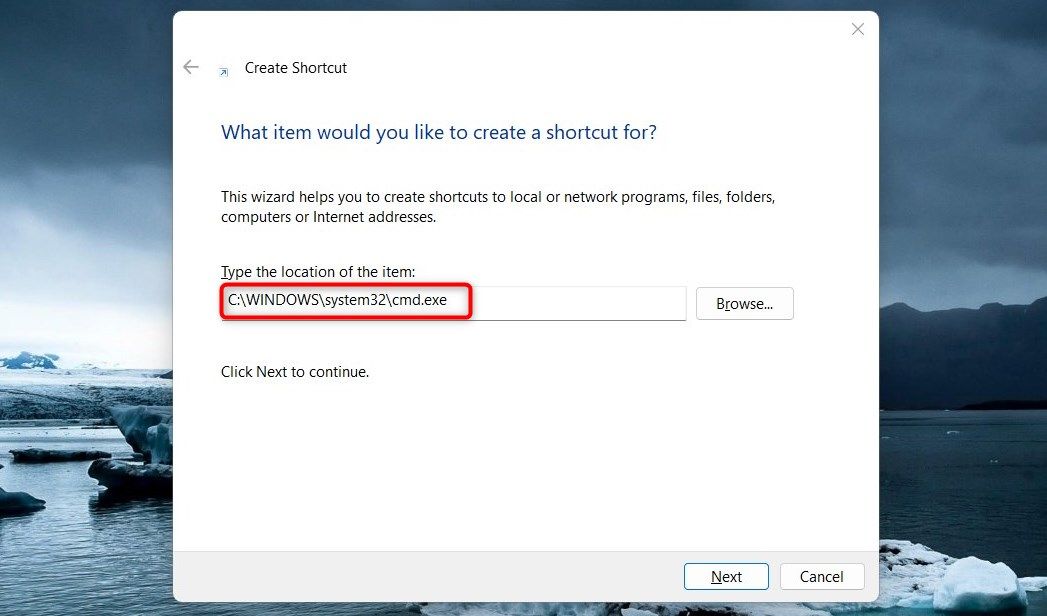Image resolution: width=1047 pixels, height=616 pixels.
Task: Click the 'Click Next to continue' text
Action: (294, 372)
